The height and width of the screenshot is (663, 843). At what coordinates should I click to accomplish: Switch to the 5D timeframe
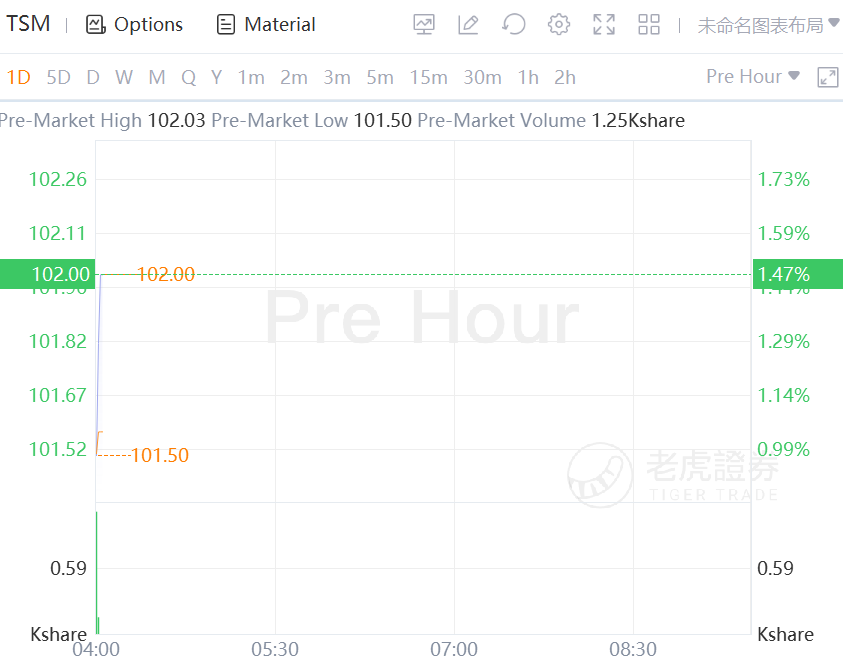[58, 77]
